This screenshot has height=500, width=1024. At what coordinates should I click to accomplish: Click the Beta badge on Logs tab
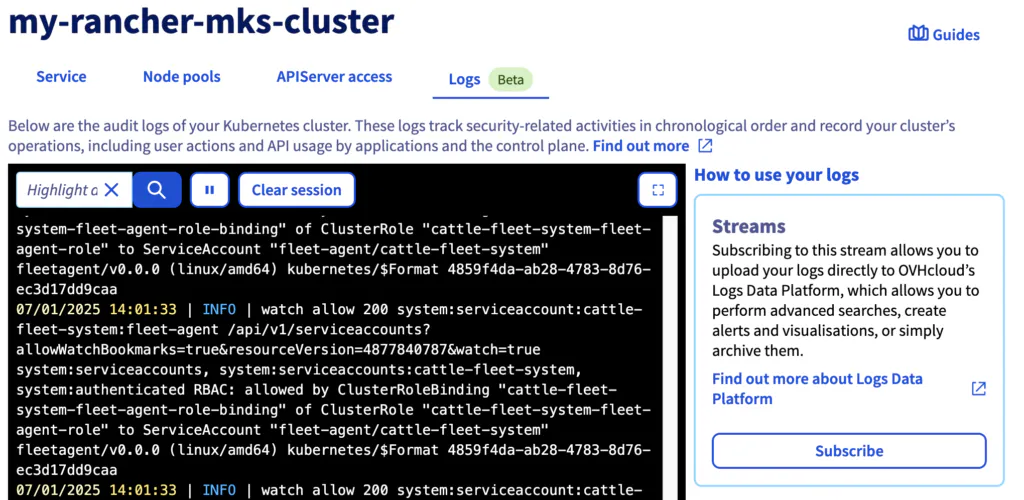click(511, 80)
